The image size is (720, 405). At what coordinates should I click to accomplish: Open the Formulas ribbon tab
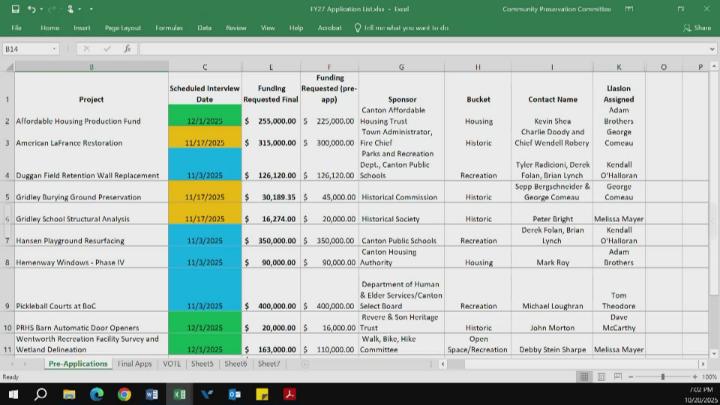(x=169, y=28)
